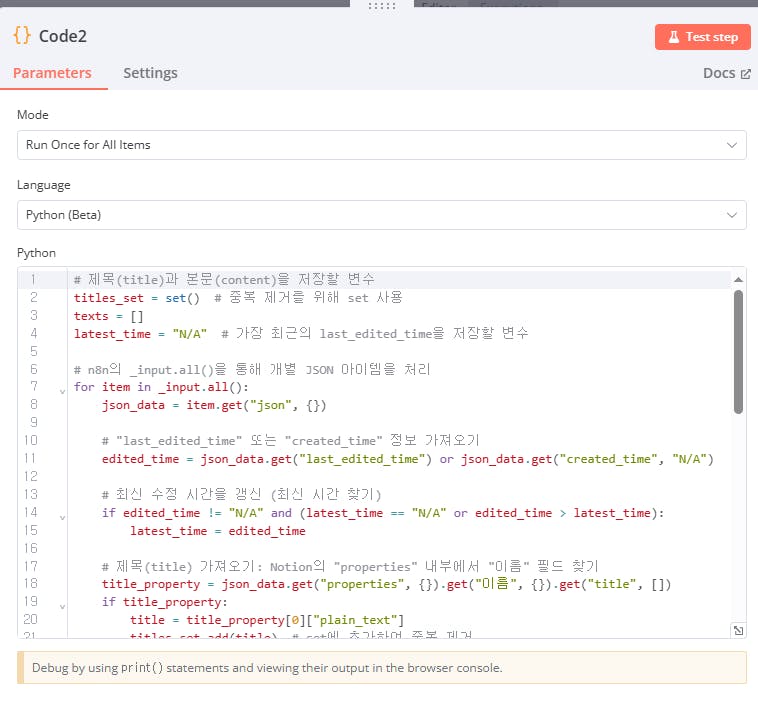Viewport: 758px width, 715px height.
Task: Click the flask icon in Test step
Action: 673,37
